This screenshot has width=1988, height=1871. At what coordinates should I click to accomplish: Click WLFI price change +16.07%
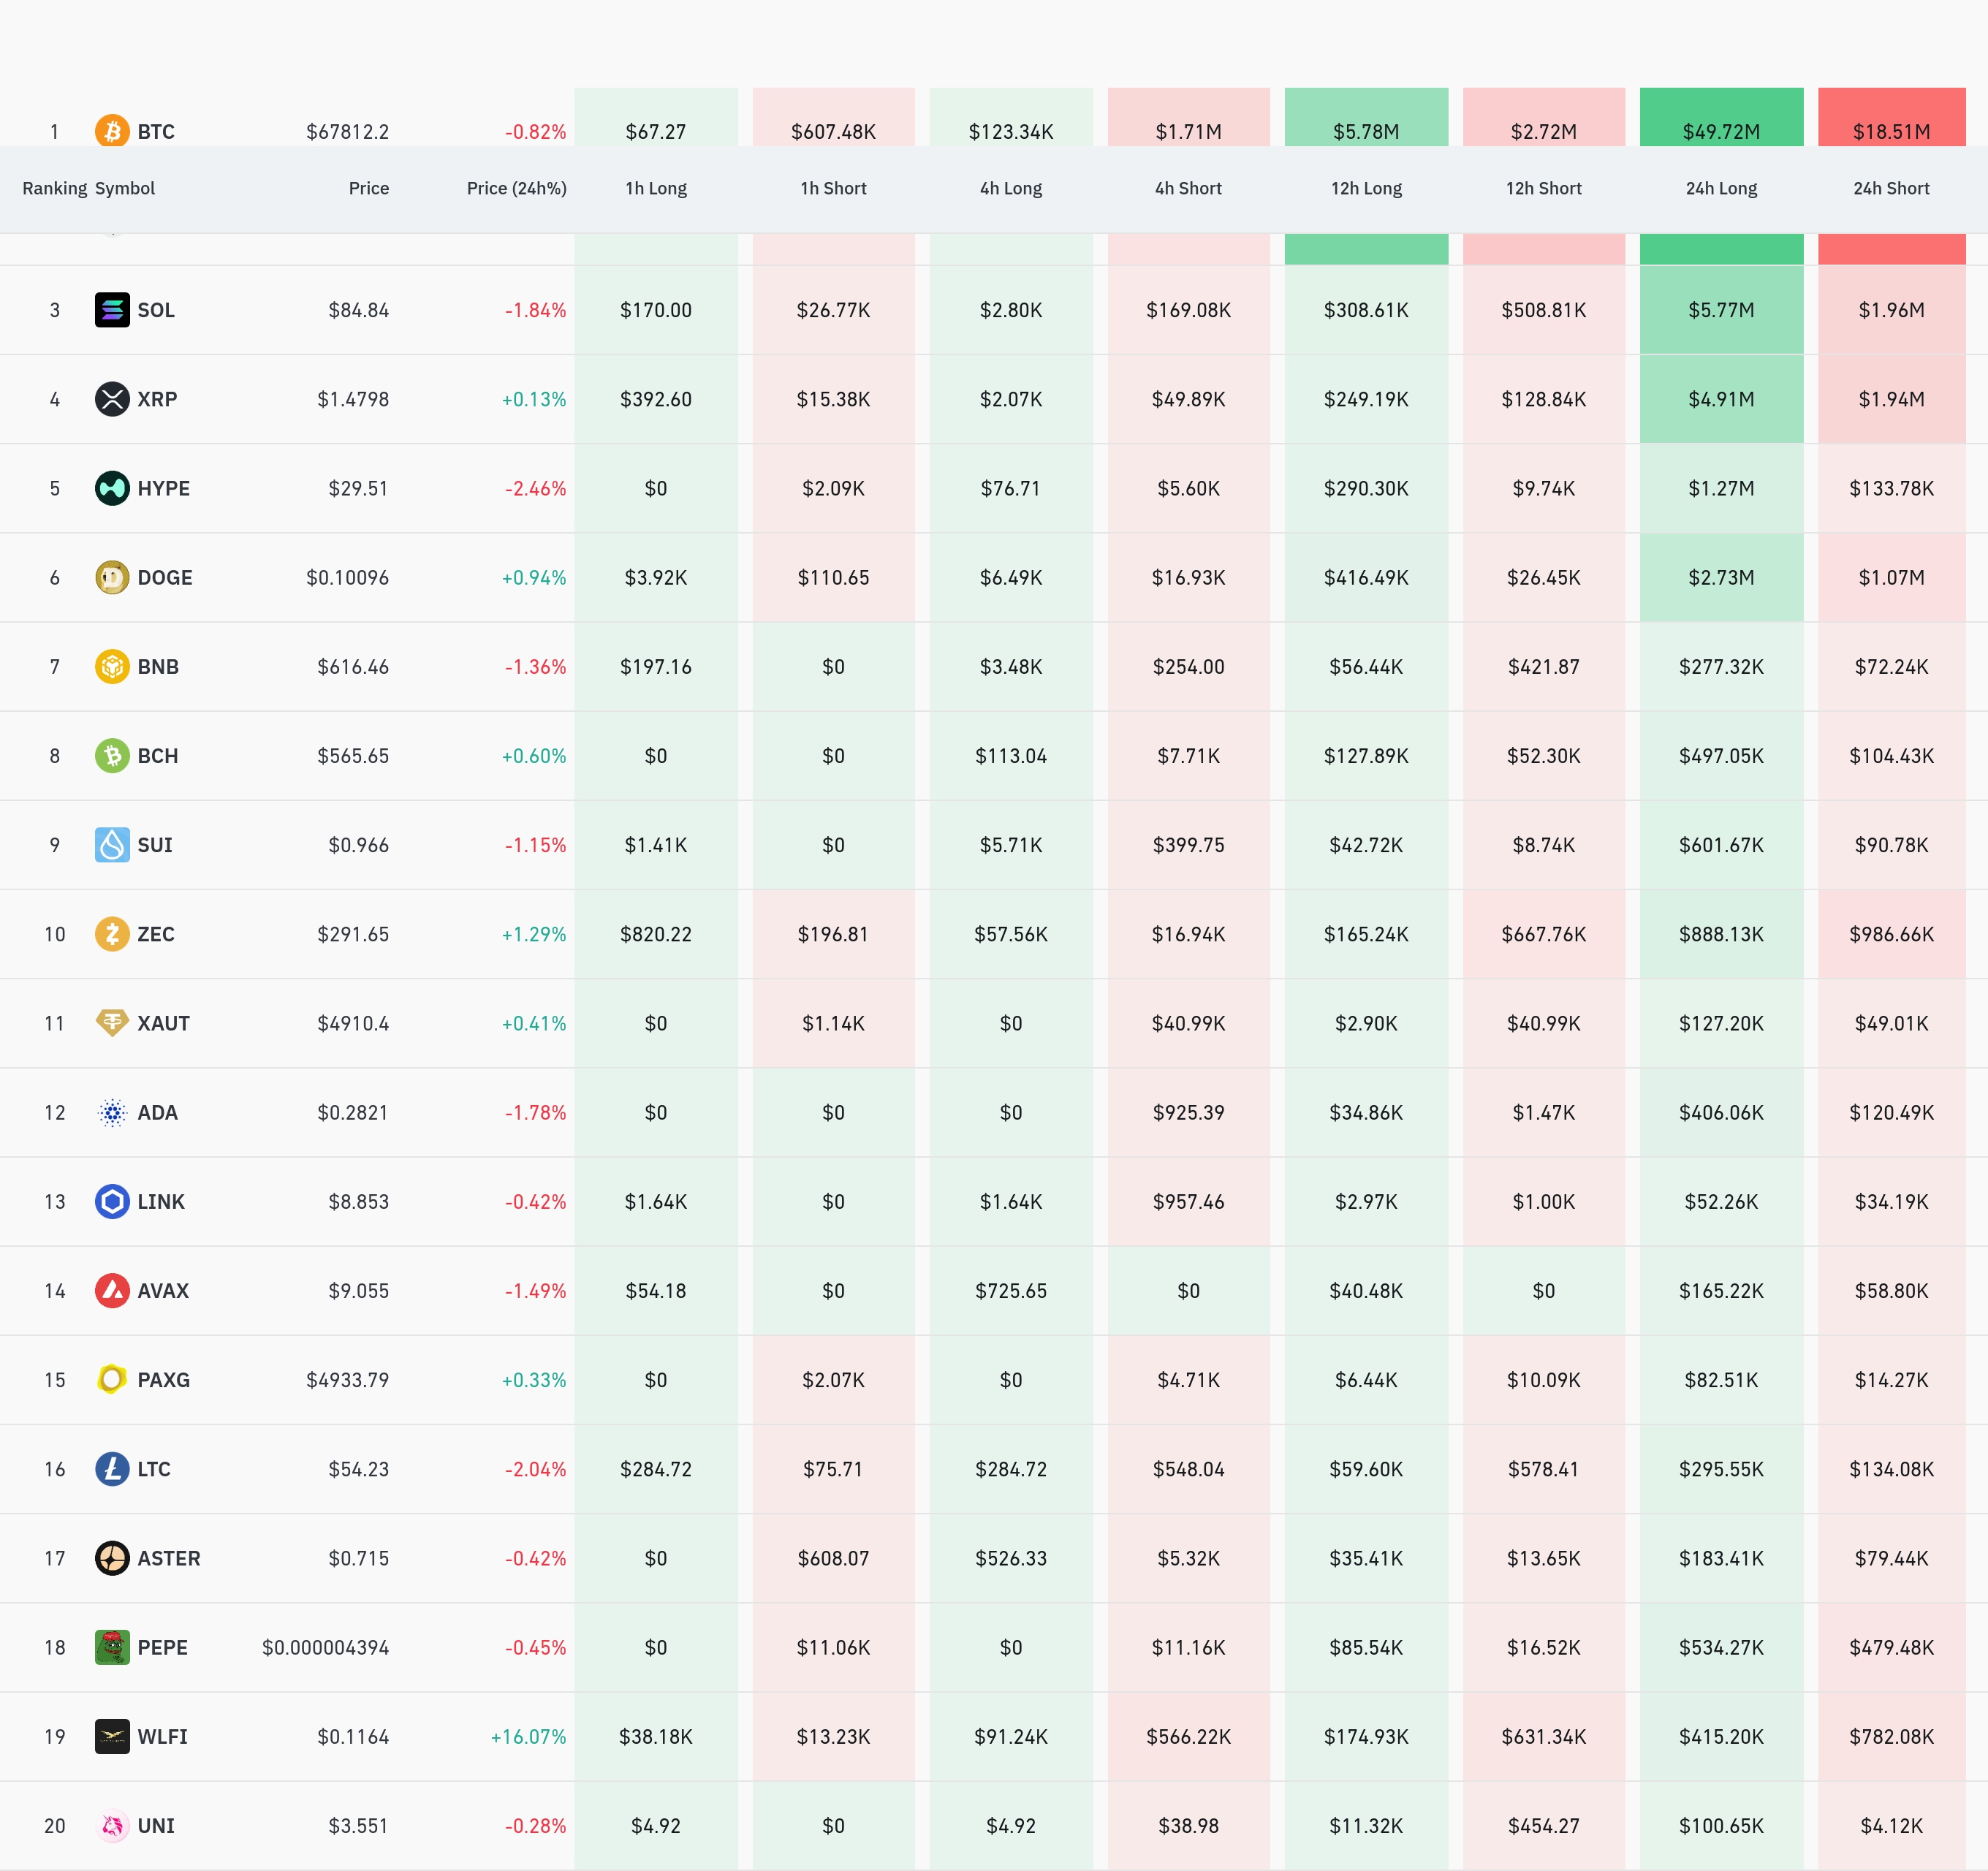[528, 1737]
